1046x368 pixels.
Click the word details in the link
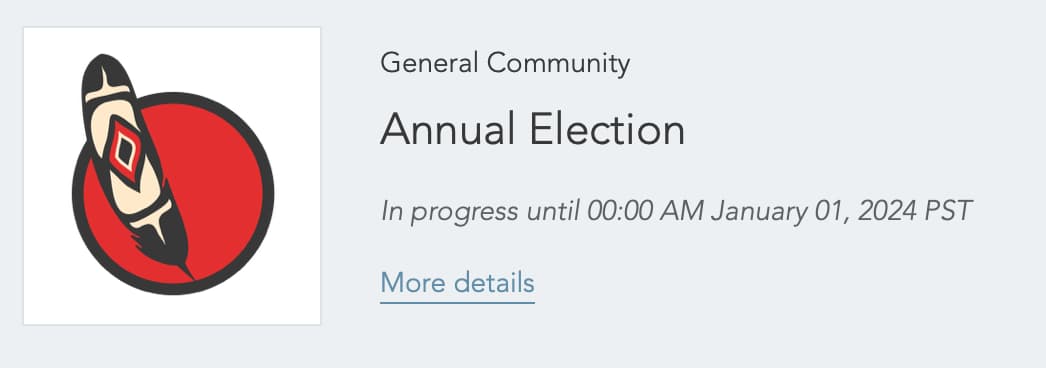494,283
